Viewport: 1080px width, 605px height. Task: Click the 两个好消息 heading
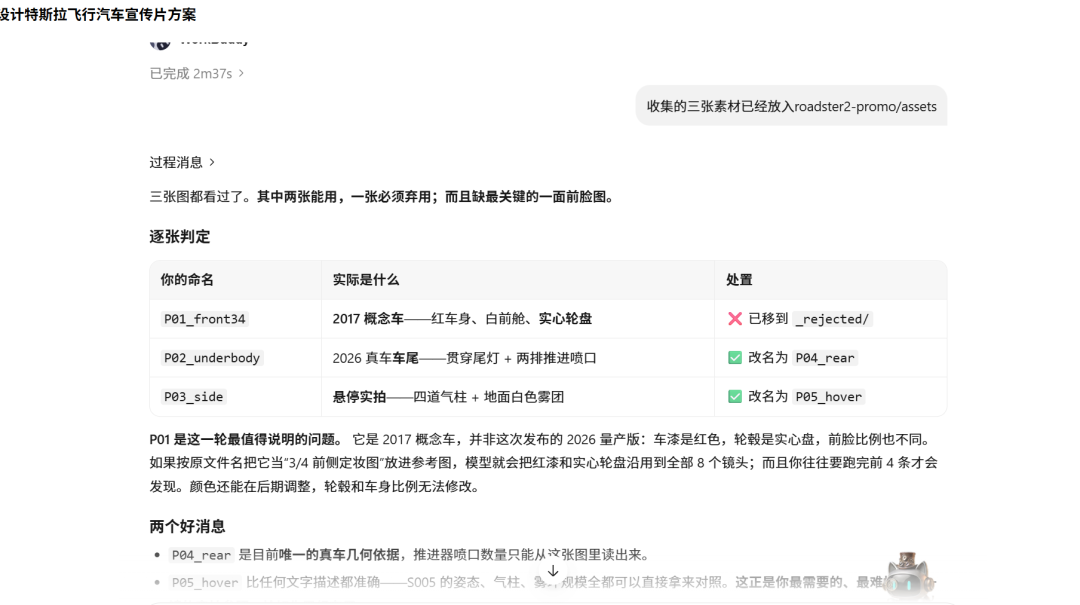click(187, 526)
